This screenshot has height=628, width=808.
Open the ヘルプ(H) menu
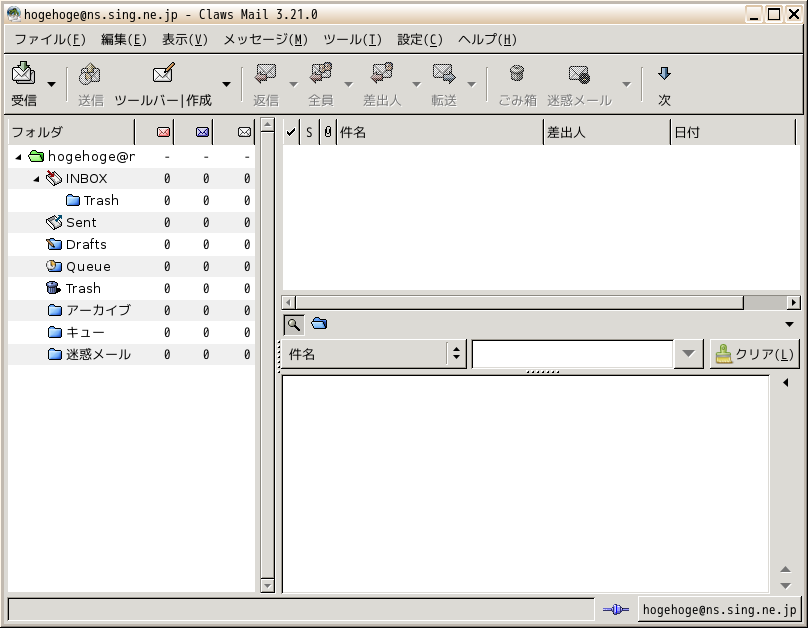coord(487,40)
